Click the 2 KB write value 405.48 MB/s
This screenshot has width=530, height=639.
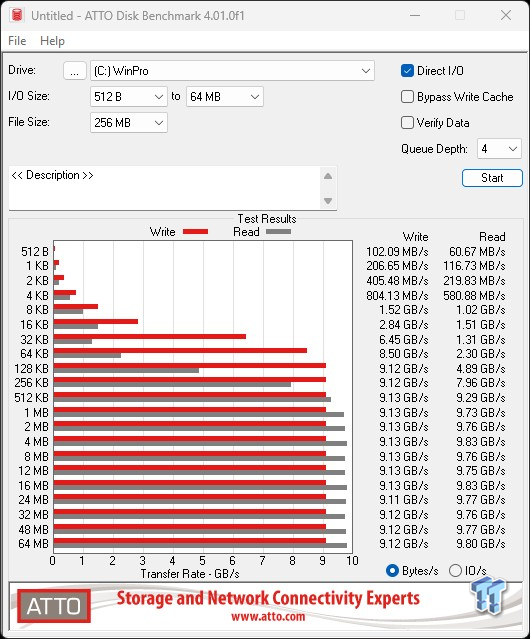click(397, 281)
